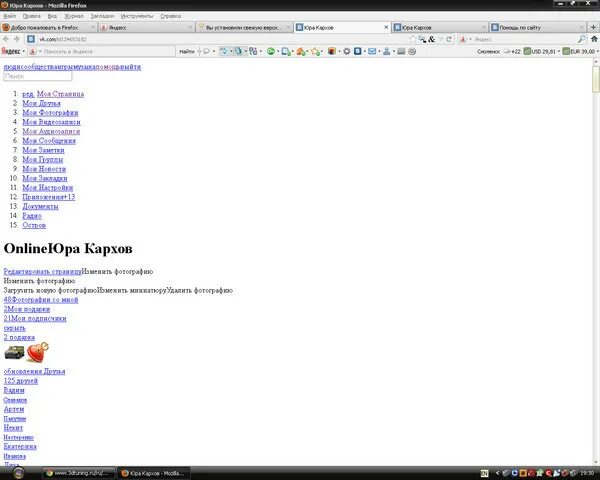
Task: Click the browser Forward arrow
Action: tap(16, 39)
